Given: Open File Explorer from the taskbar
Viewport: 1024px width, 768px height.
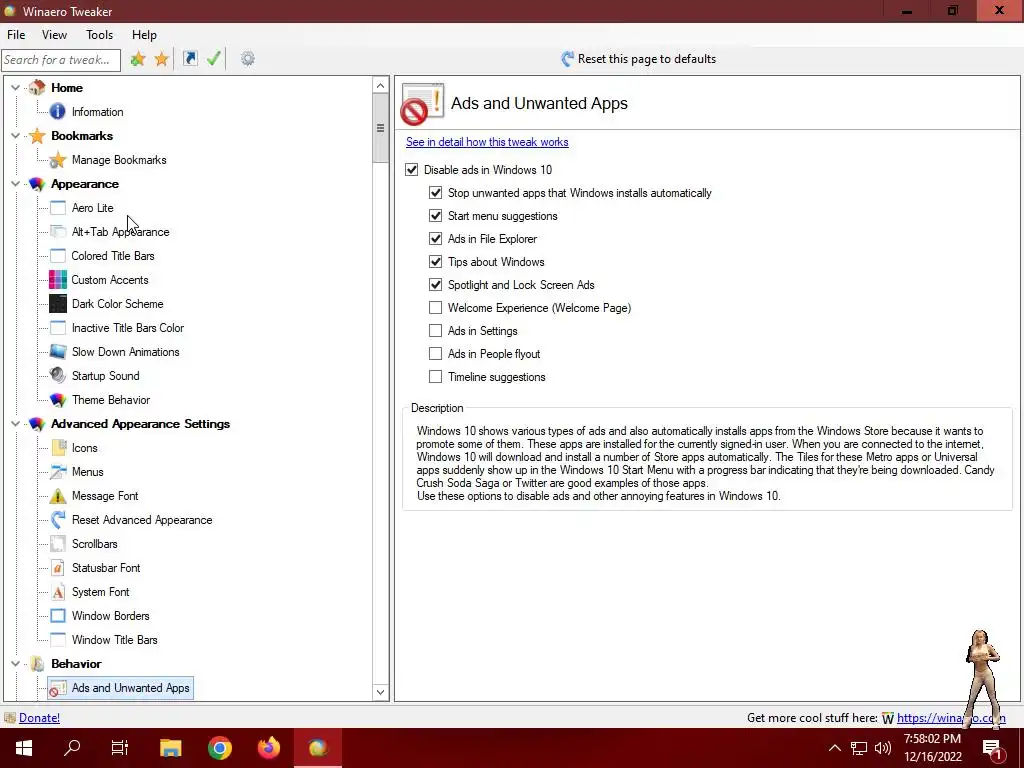Looking at the screenshot, I should pyautogui.click(x=170, y=748).
